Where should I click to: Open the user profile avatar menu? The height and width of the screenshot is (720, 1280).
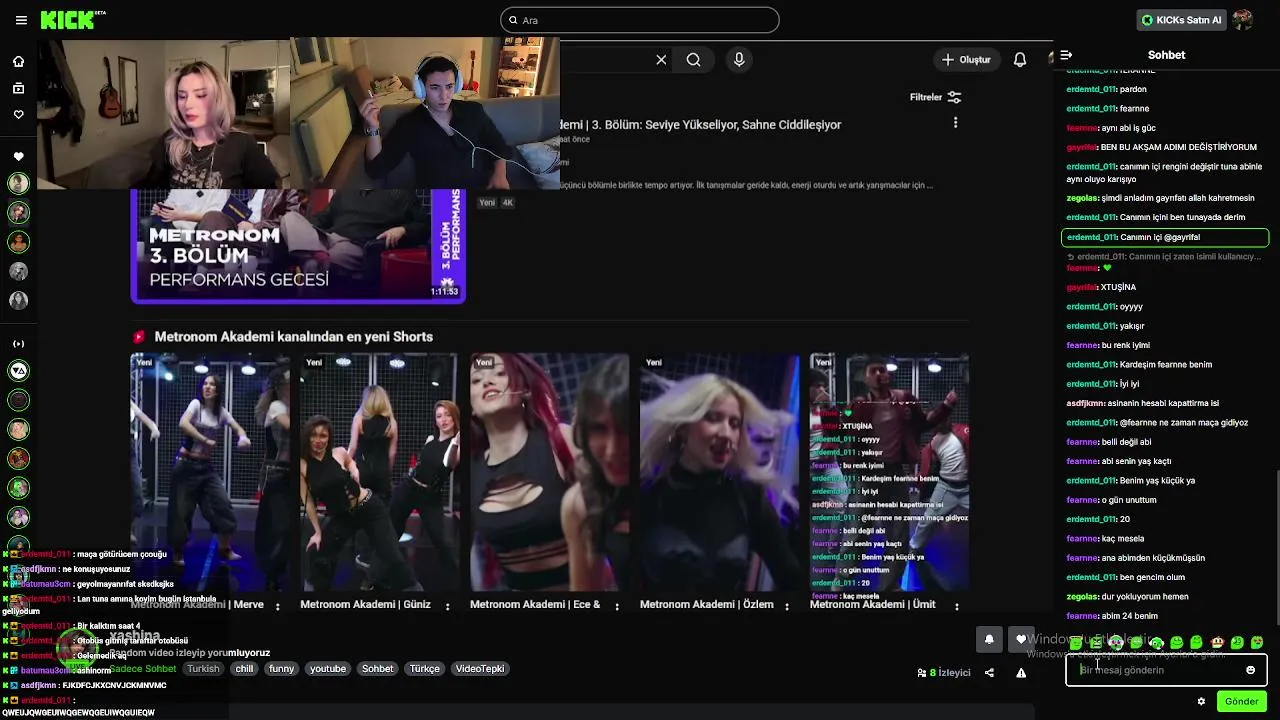pos(1243,20)
